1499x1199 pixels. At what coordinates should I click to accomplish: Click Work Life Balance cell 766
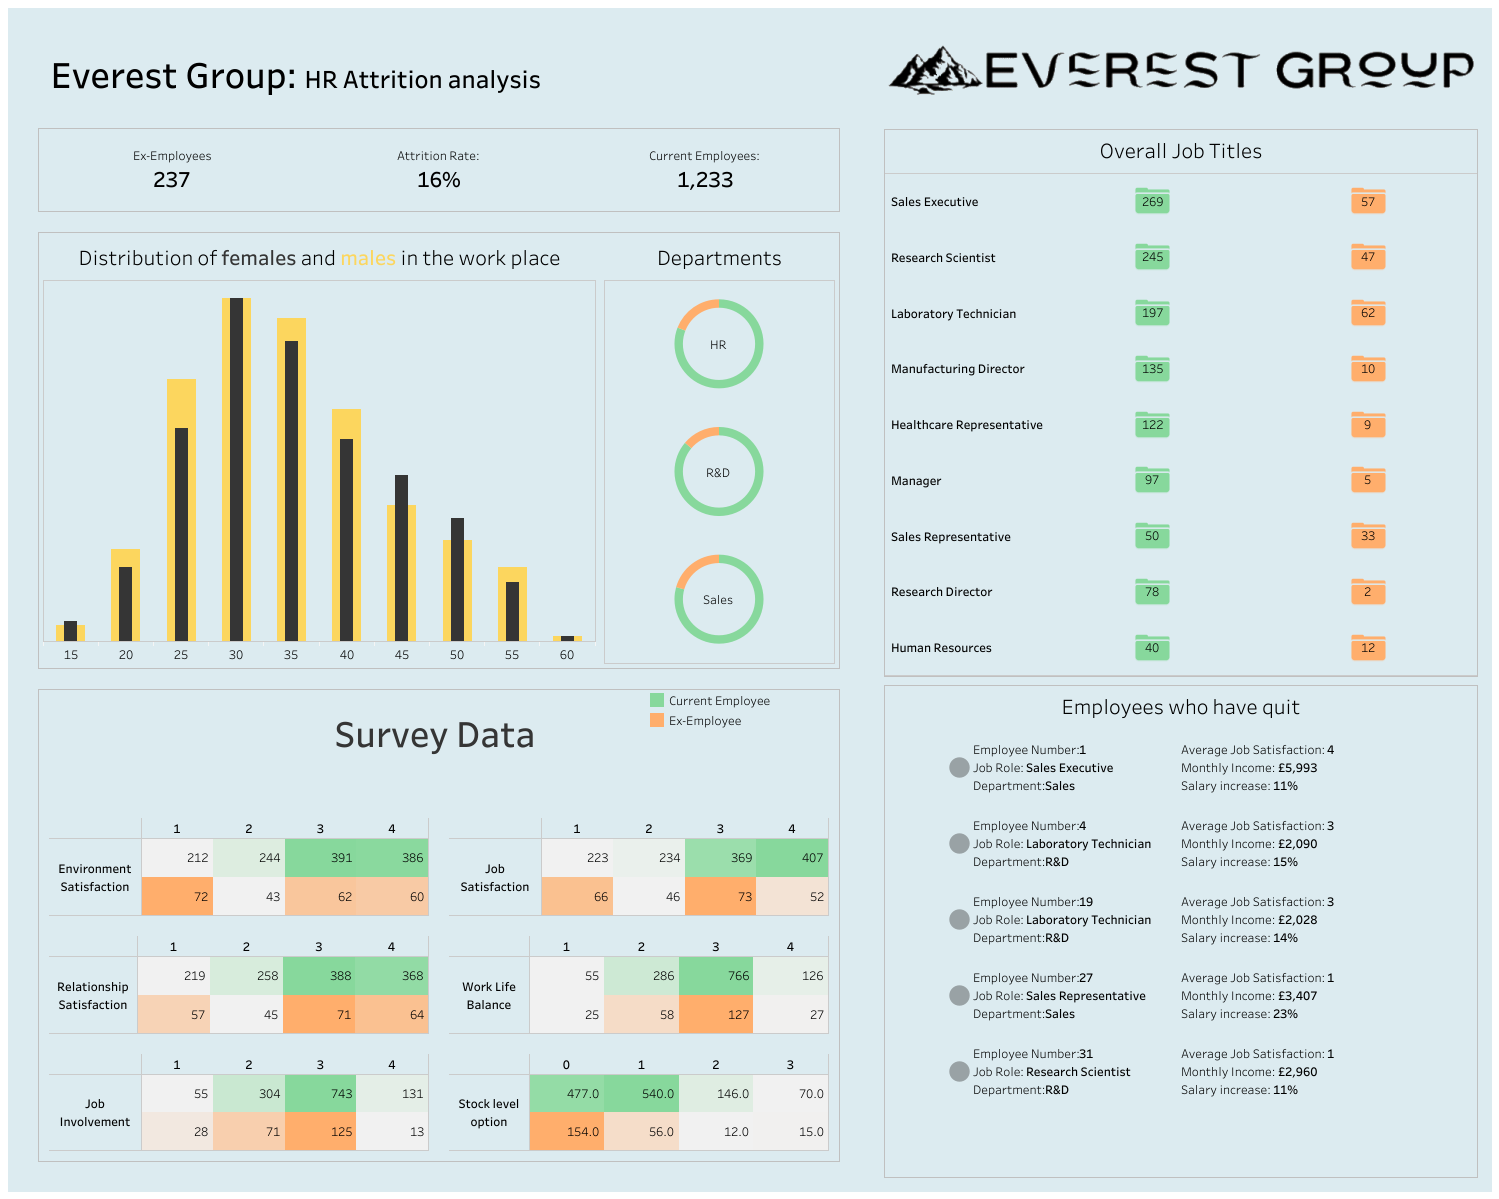(716, 976)
